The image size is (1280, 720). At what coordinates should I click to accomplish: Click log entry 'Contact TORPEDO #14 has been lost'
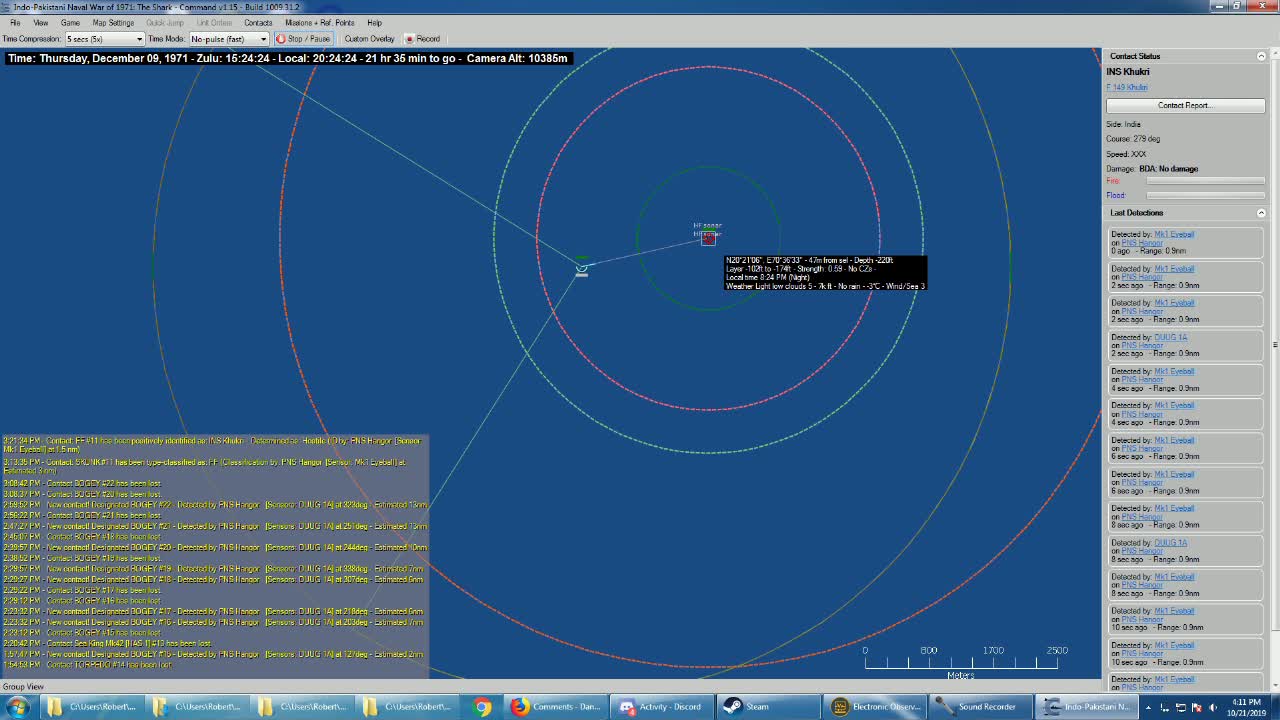[x=87, y=665]
